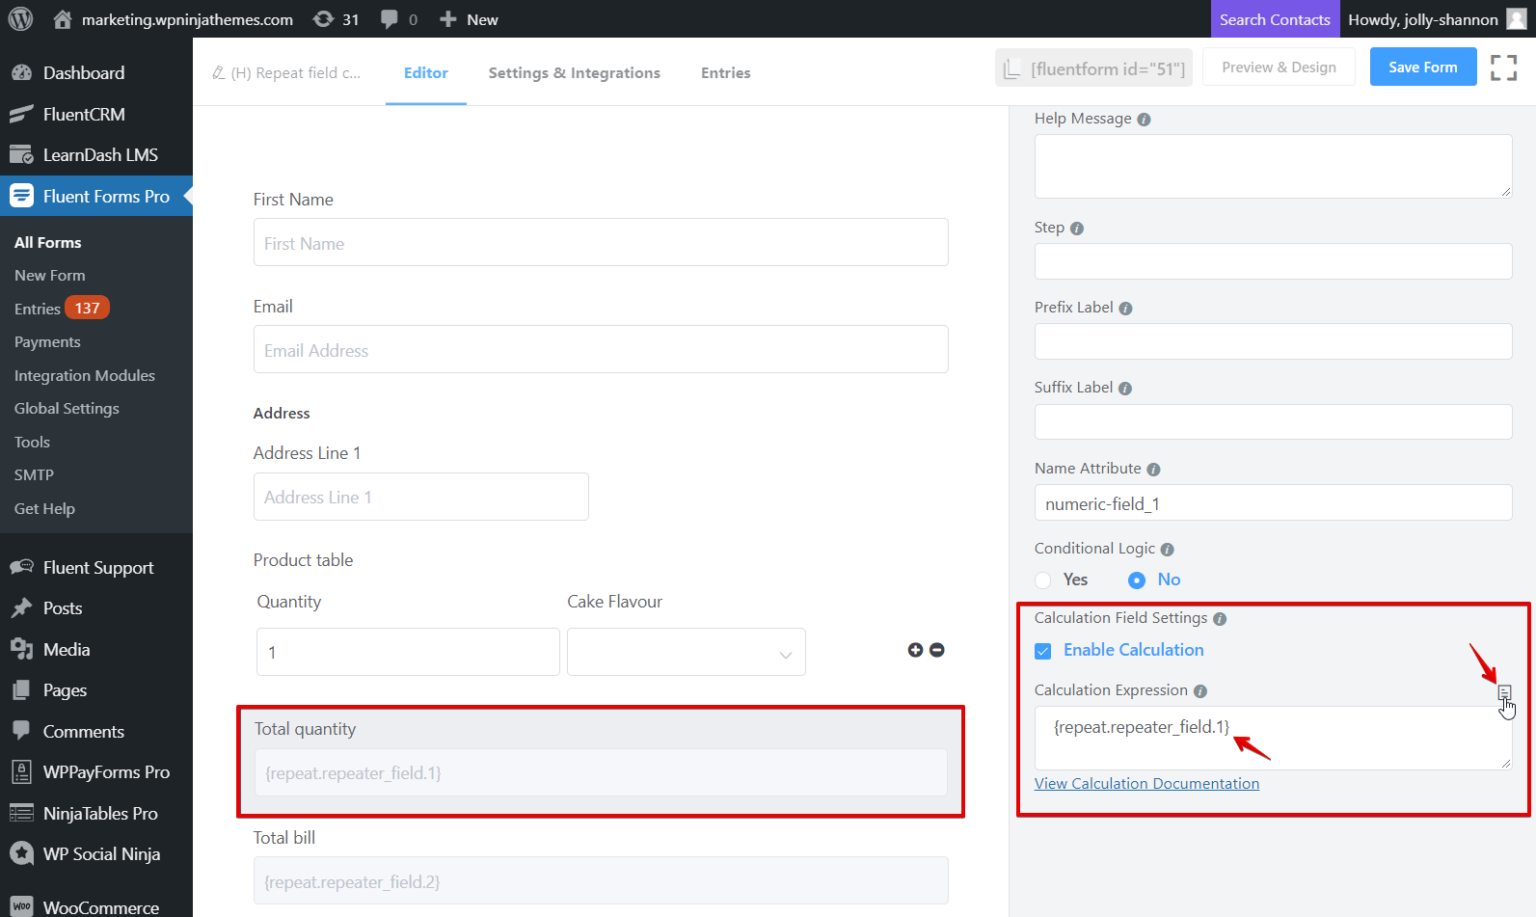
Task: Select Yes for Conditional Logic
Action: click(x=1044, y=580)
